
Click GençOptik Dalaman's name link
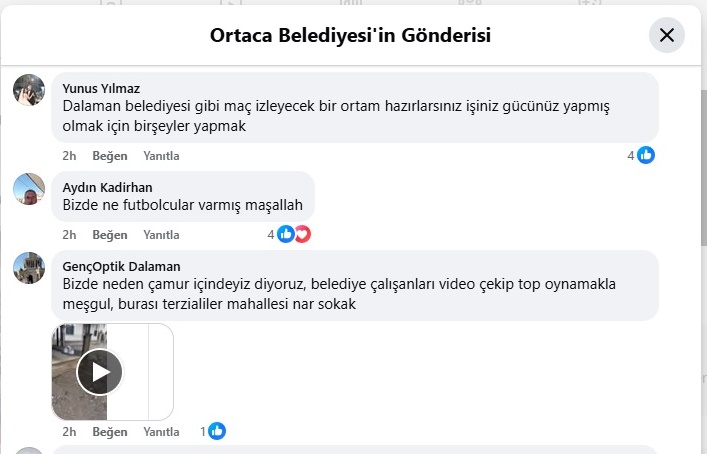tap(121, 266)
